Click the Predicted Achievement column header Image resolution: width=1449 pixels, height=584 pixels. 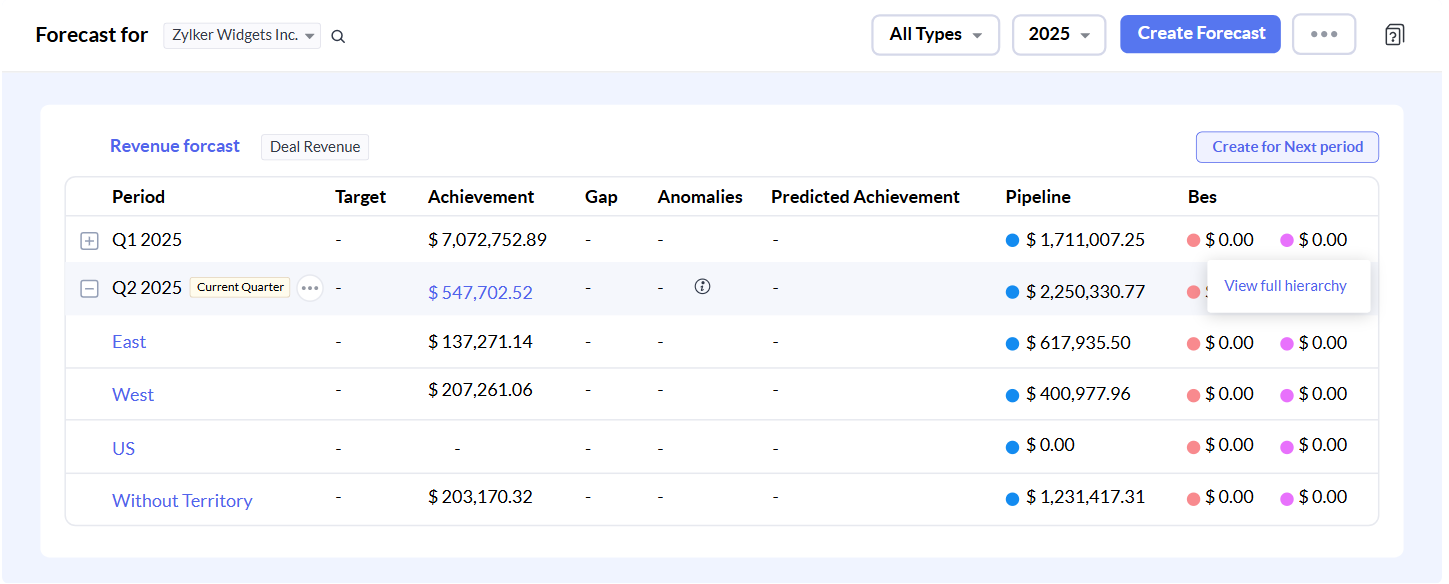[x=865, y=197]
